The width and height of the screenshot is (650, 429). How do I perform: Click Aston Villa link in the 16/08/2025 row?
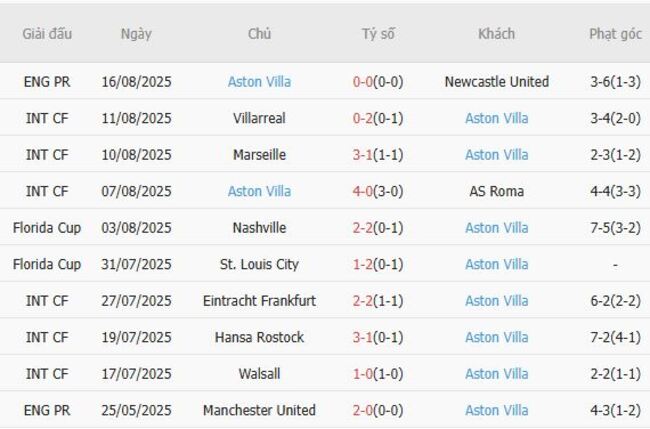259,82
